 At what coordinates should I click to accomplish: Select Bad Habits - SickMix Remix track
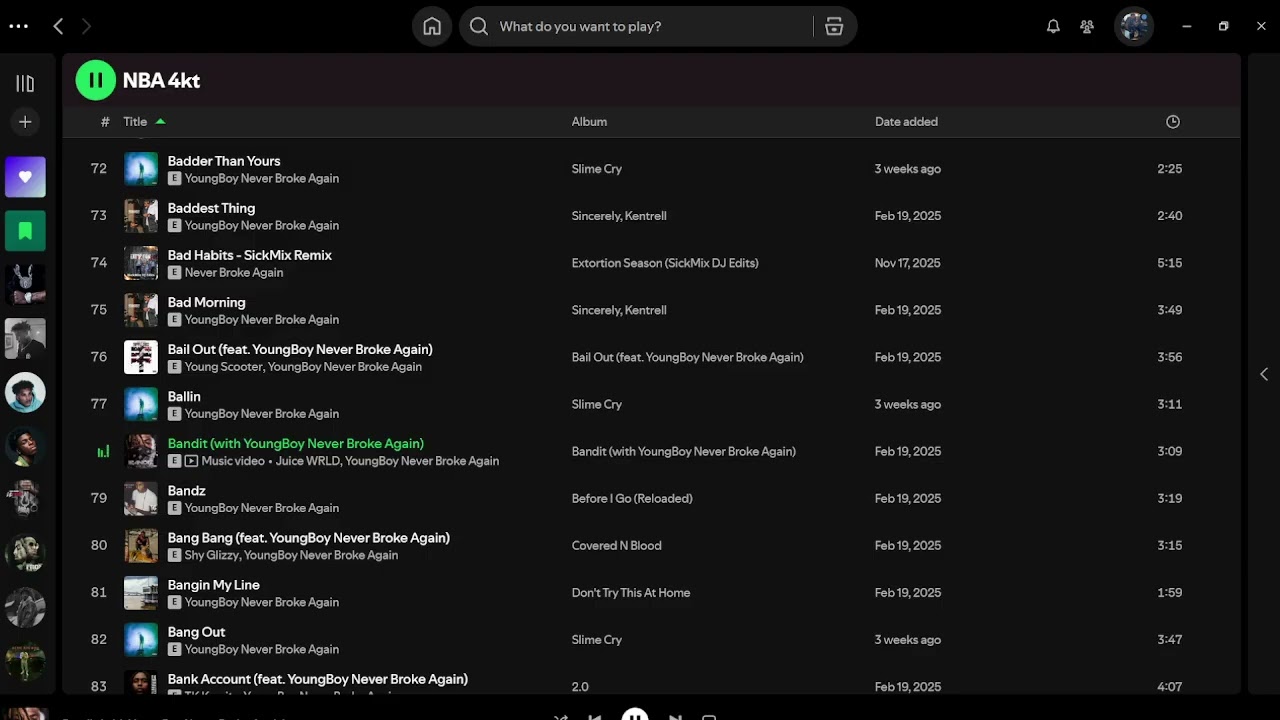(x=250, y=255)
